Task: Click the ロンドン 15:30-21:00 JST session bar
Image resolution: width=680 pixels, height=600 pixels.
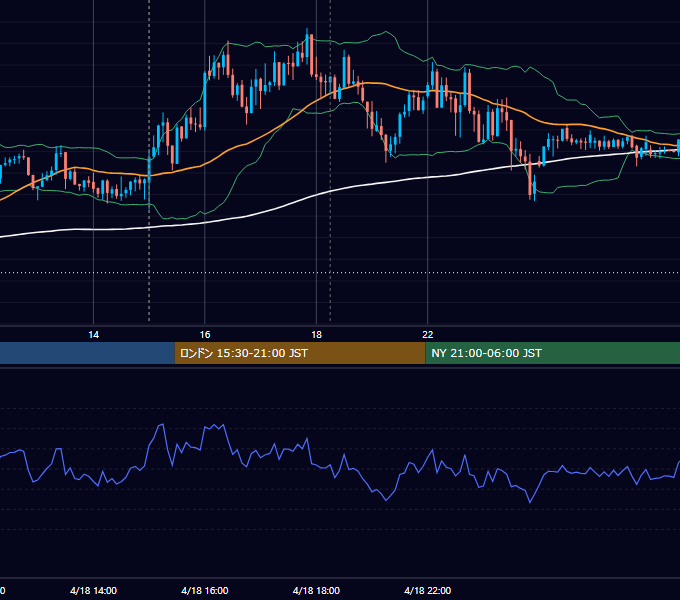Action: [300, 353]
